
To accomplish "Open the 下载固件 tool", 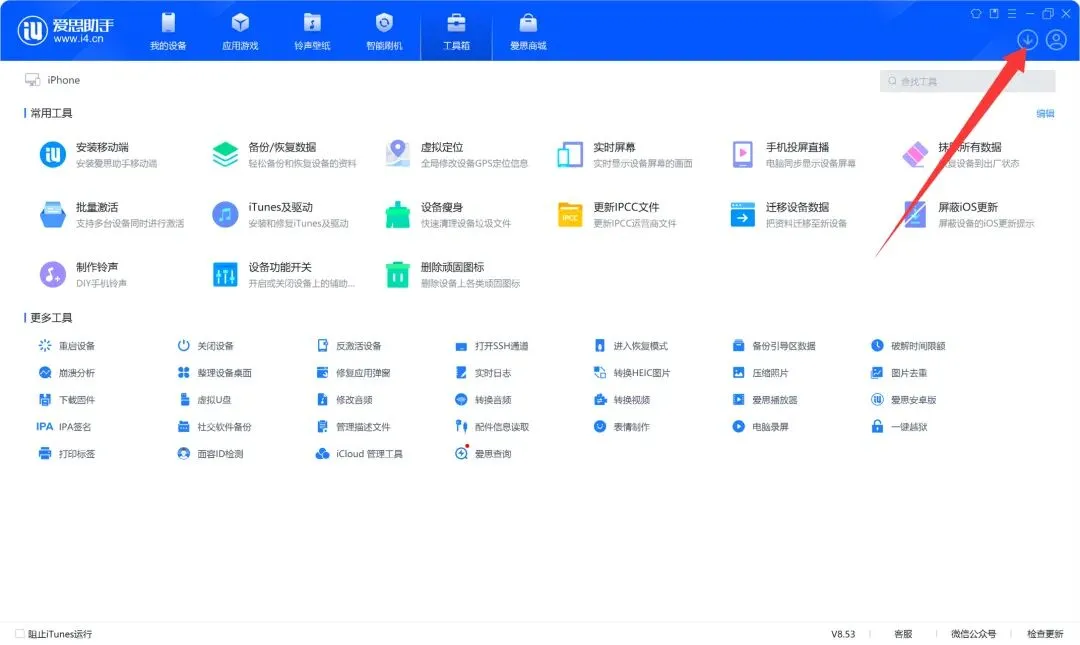I will [x=67, y=400].
